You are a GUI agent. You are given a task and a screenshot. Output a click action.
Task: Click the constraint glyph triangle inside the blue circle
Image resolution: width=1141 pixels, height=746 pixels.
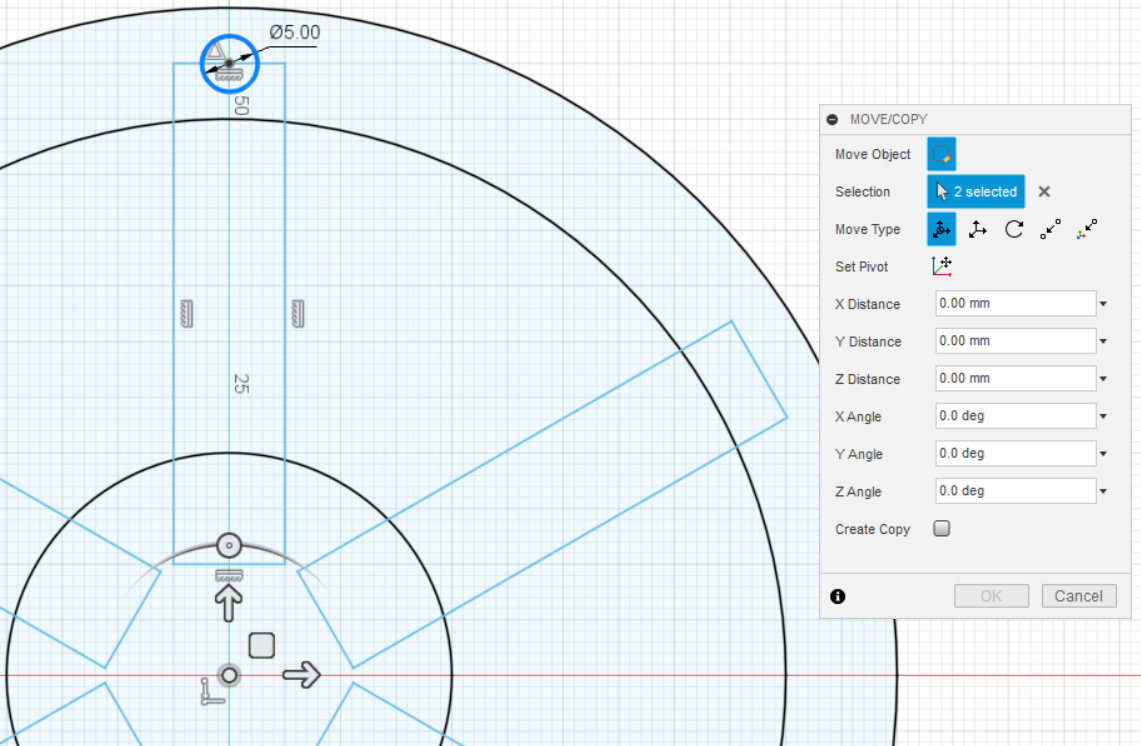pyautogui.click(x=215, y=51)
